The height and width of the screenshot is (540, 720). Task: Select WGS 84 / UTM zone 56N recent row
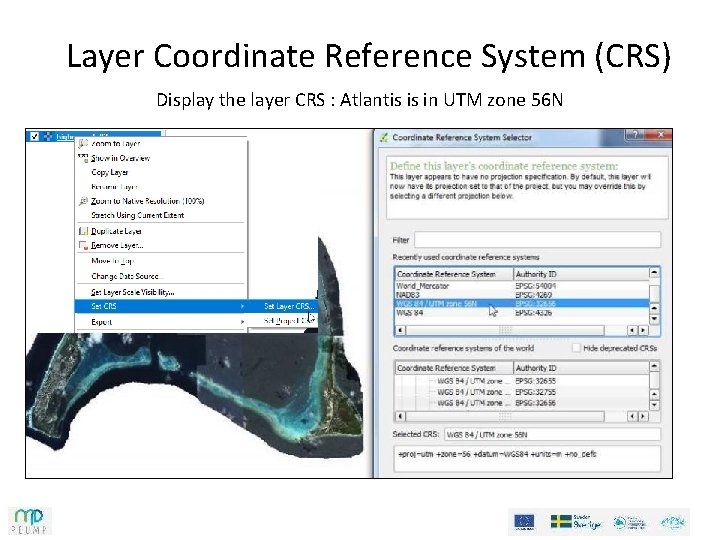pos(522,304)
